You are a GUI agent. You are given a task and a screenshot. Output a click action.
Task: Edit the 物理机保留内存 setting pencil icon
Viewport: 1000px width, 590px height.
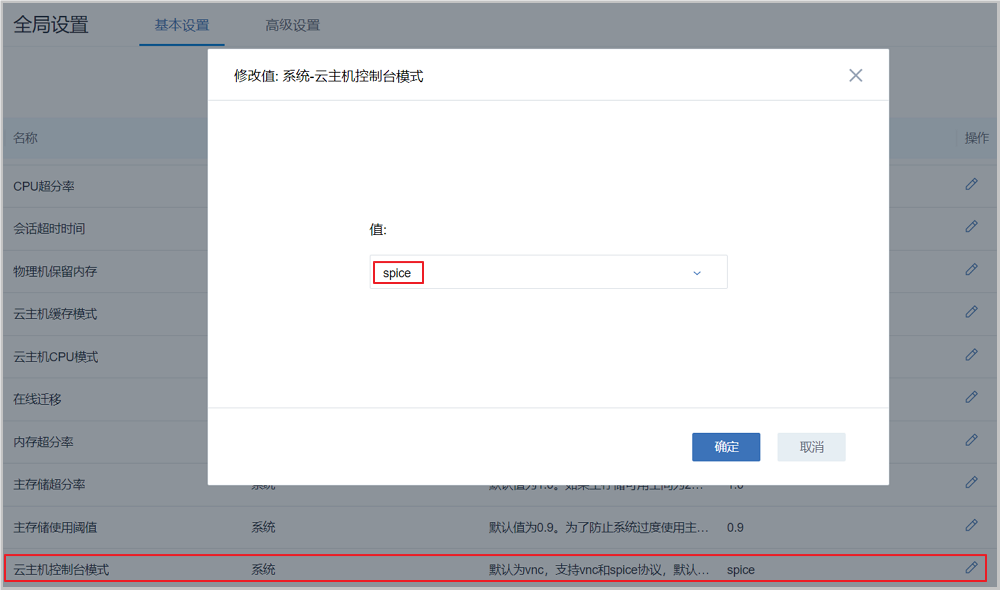tap(971, 269)
